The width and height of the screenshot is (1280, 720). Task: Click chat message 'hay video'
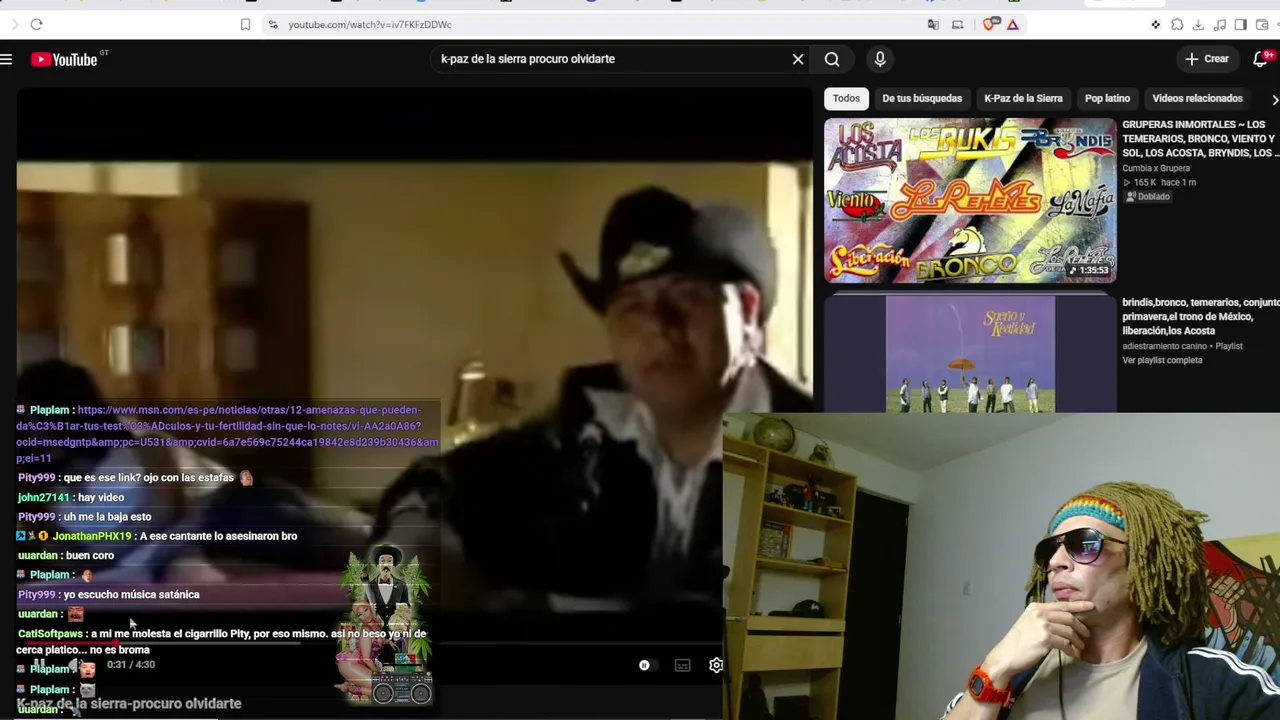click(101, 497)
